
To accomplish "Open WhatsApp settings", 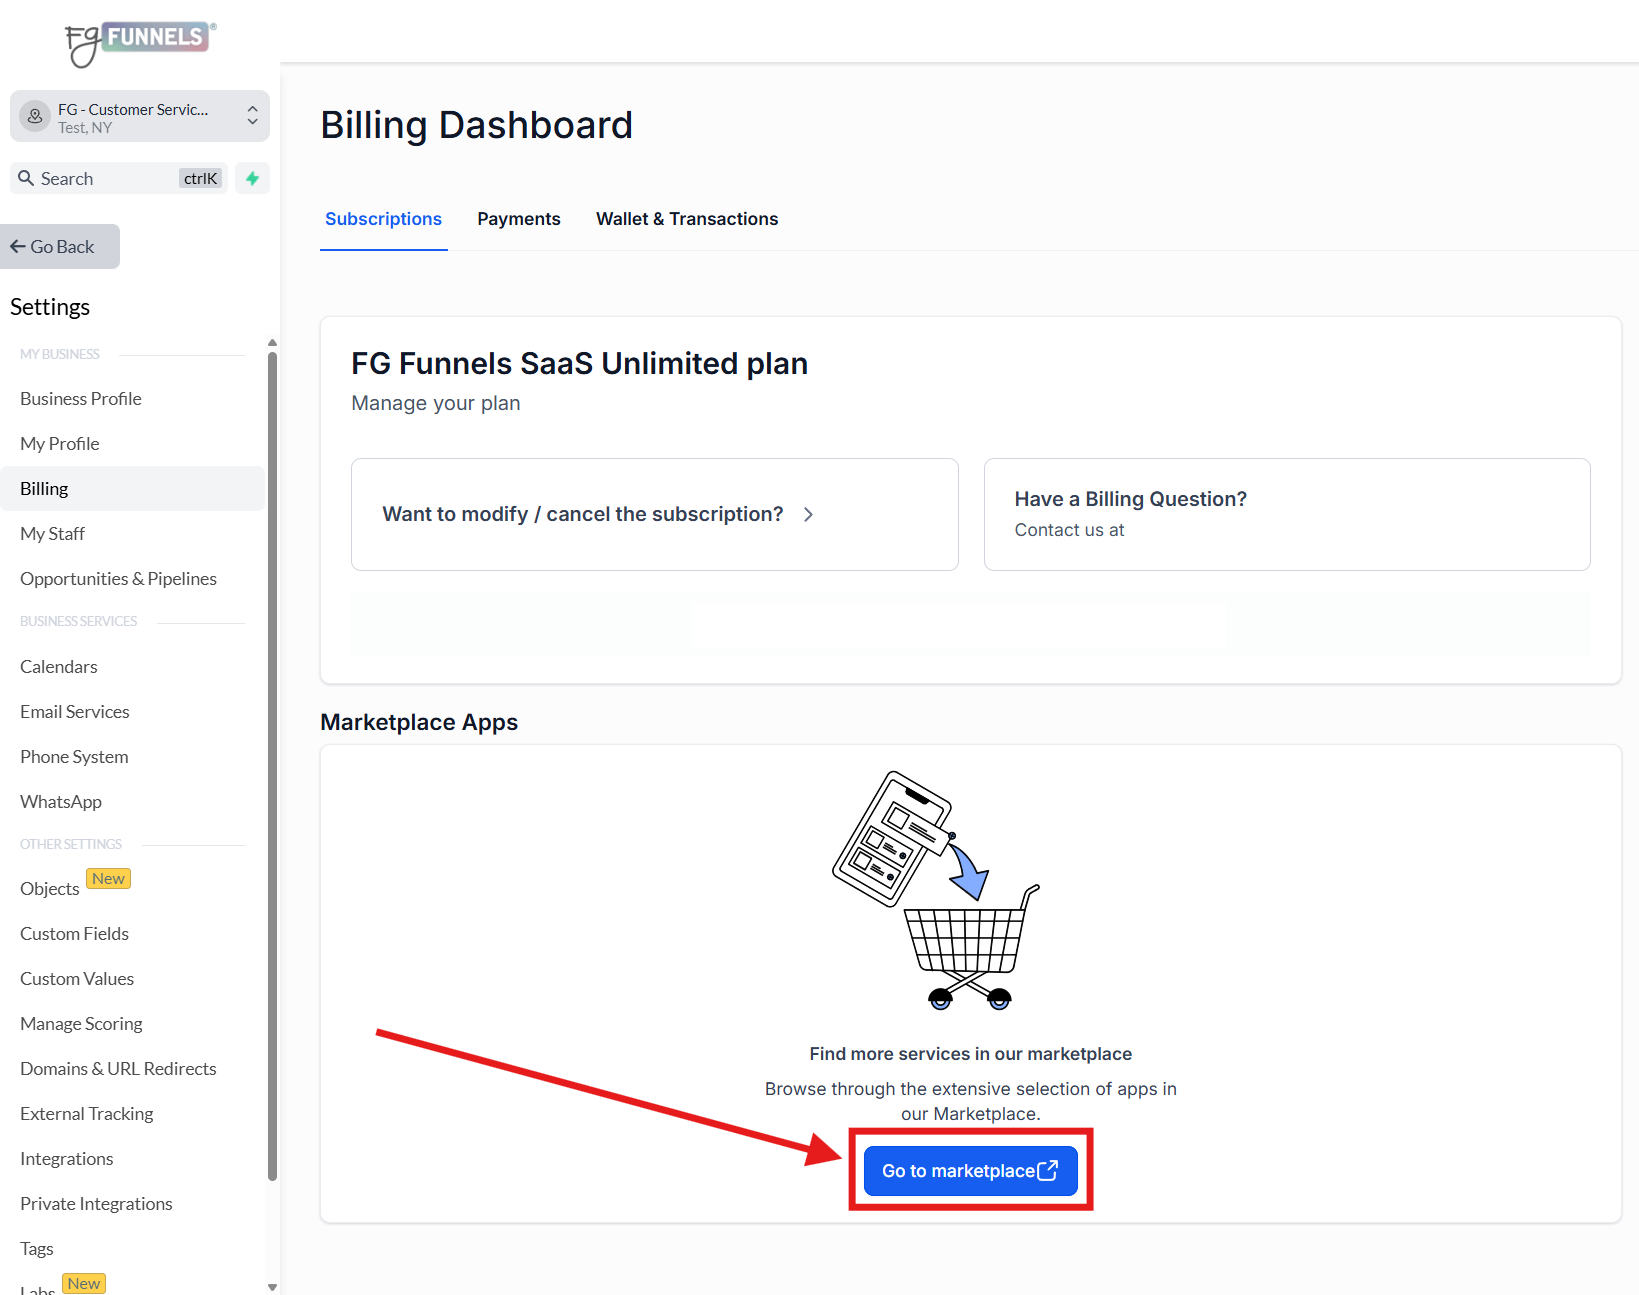I will pyautogui.click(x=61, y=801).
